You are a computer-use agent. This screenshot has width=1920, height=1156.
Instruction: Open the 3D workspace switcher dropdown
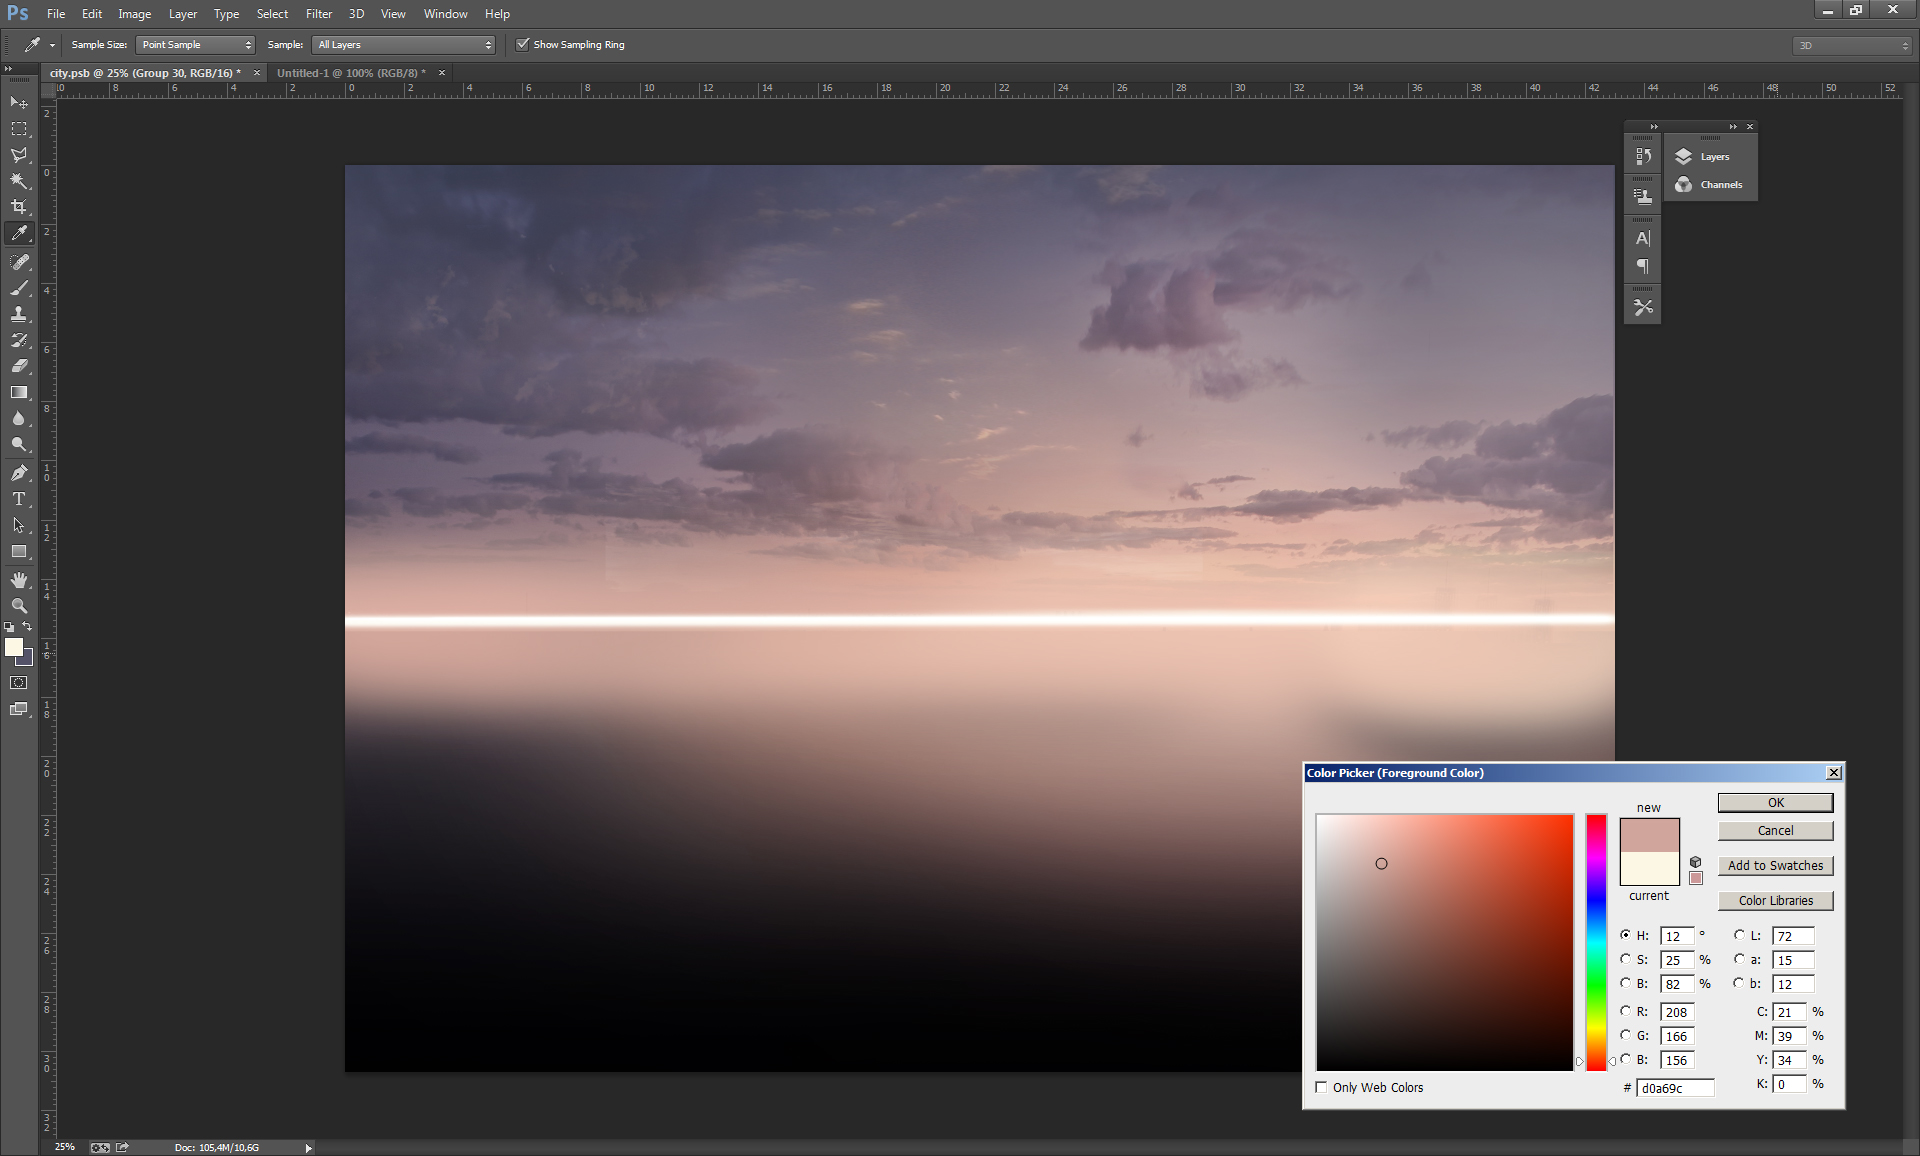[1852, 46]
